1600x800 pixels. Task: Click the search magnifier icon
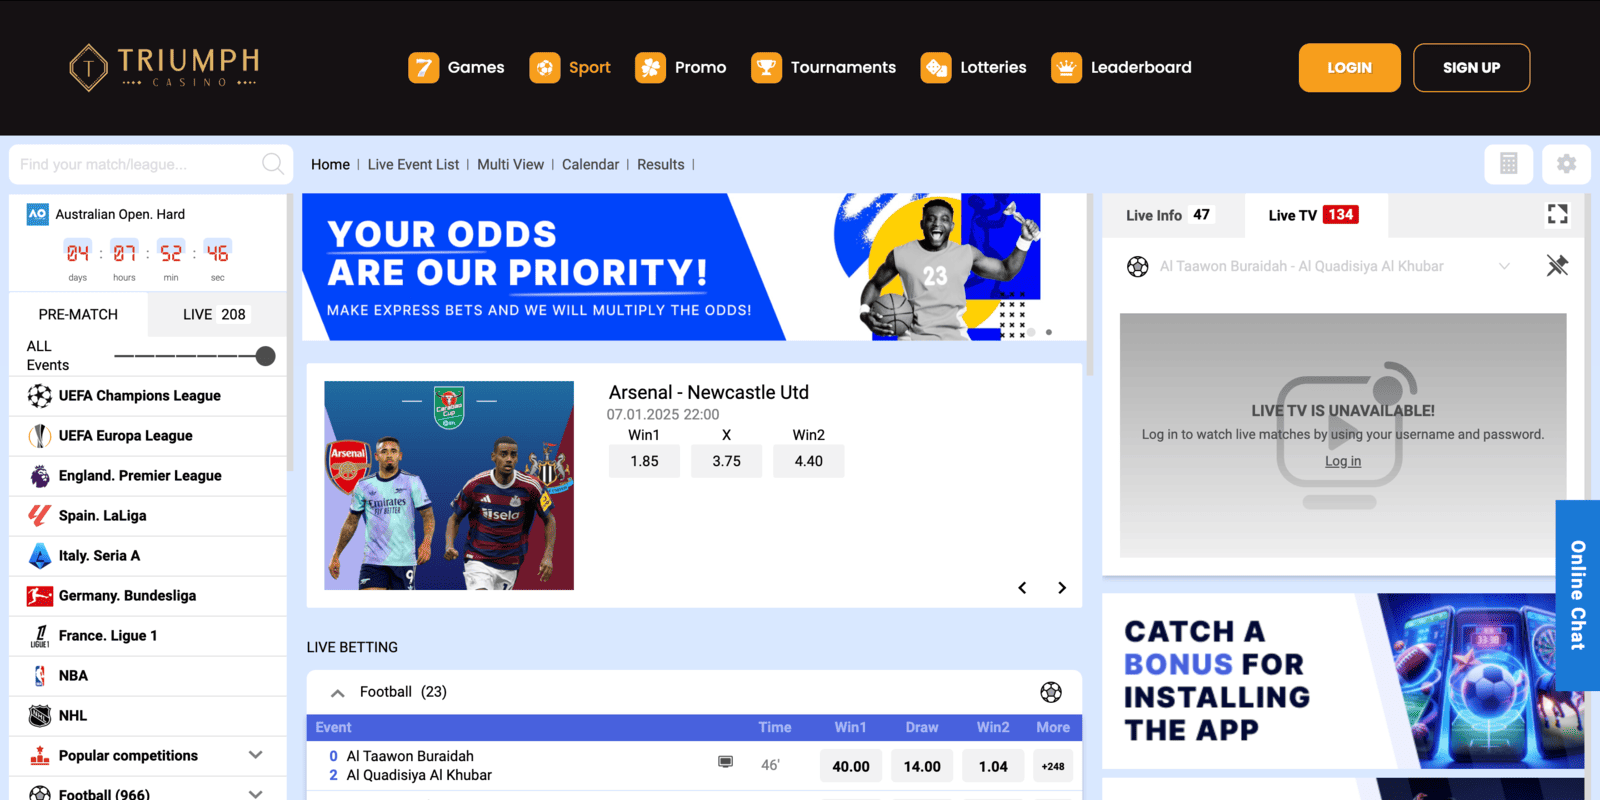(x=272, y=164)
